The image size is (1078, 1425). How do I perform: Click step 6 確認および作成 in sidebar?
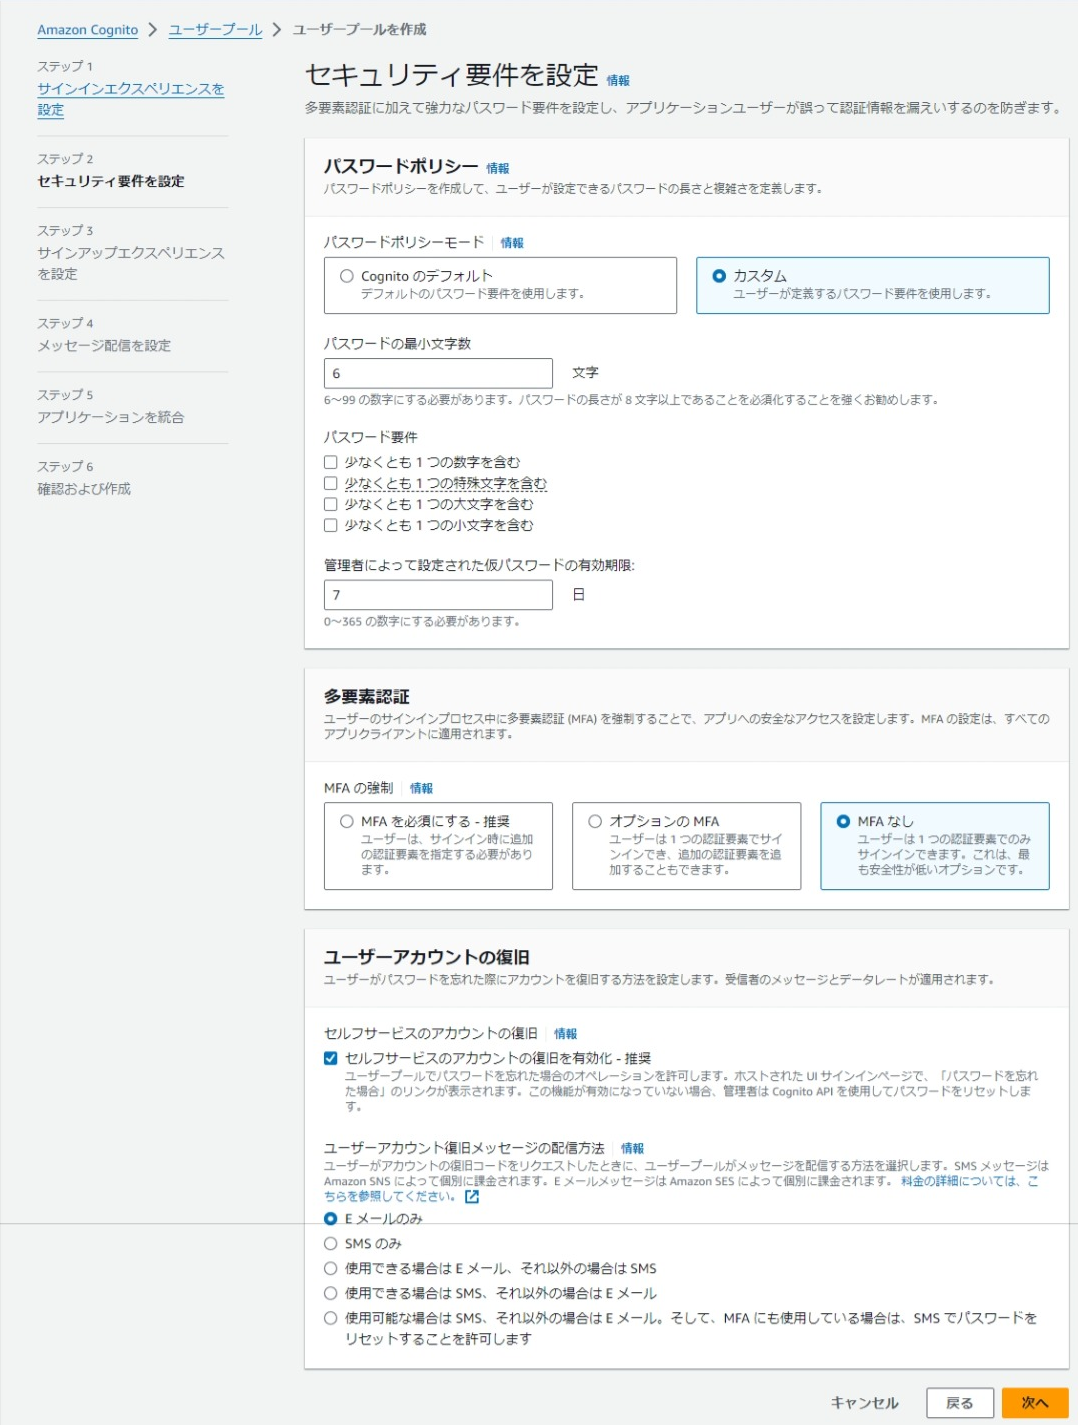(x=84, y=489)
